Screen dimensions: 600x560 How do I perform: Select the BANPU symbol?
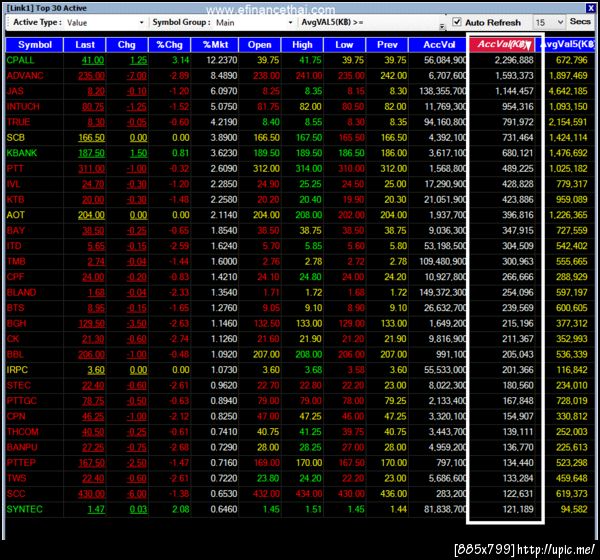22,448
